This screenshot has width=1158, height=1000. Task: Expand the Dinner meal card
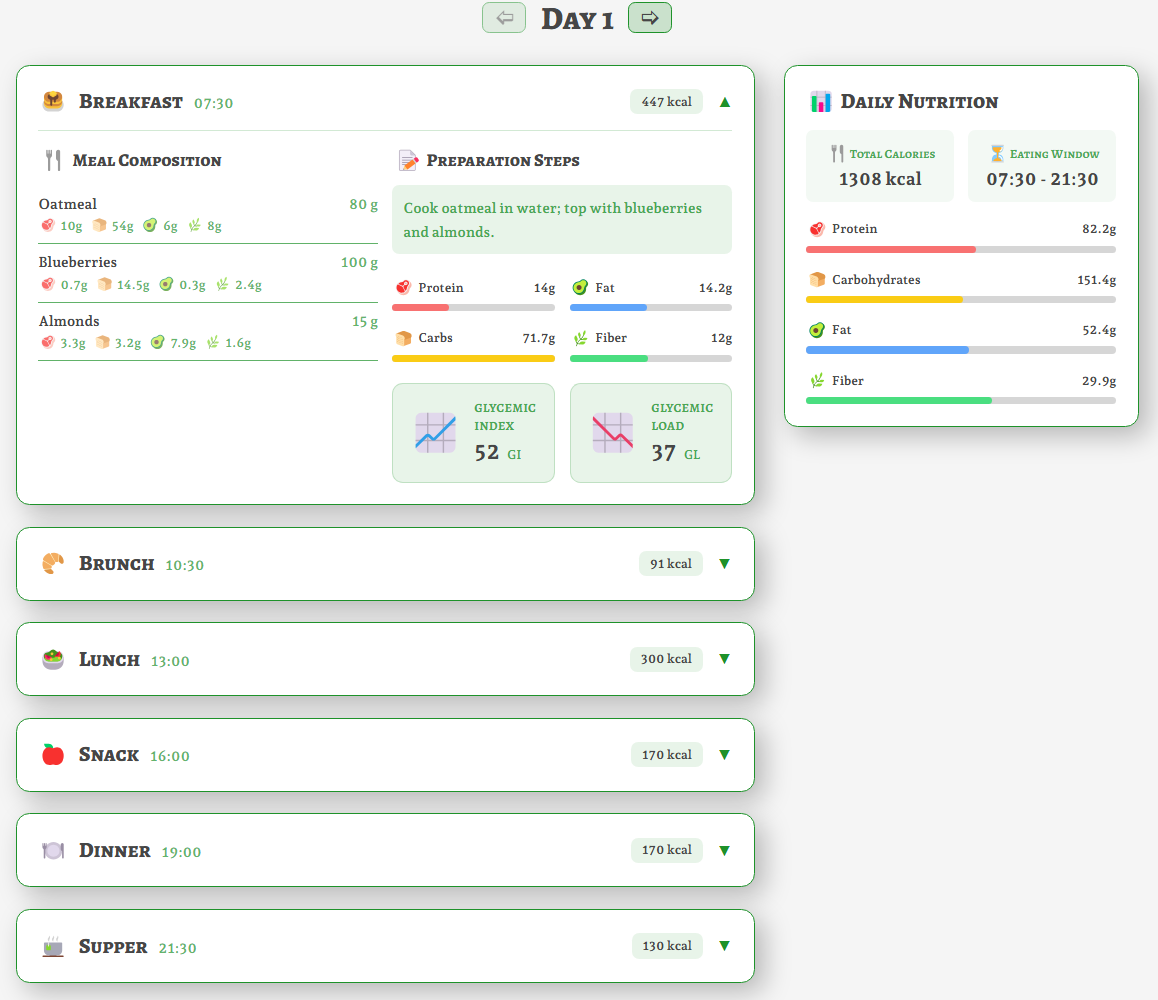coord(724,850)
